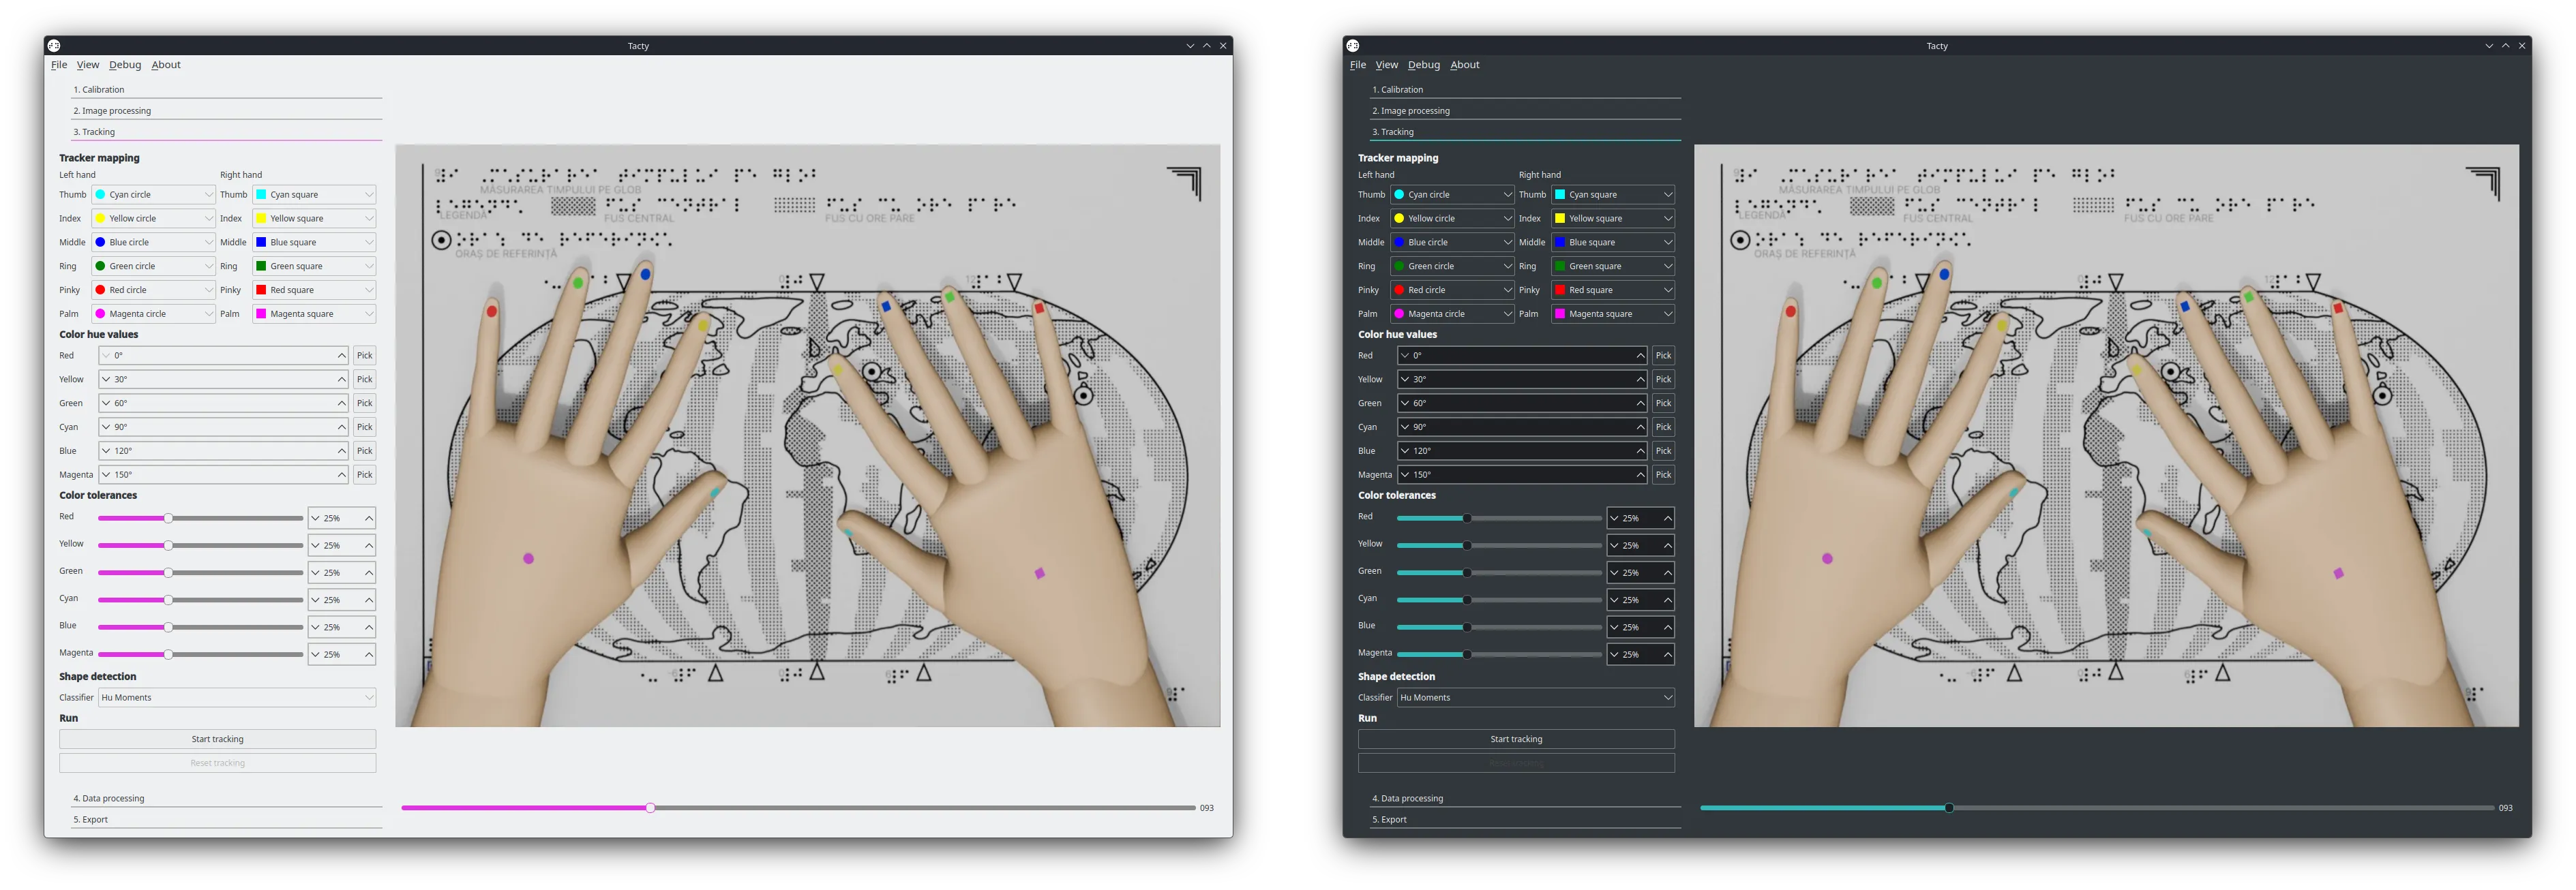Click Magenta tolerance slider handle in dark window
Screen dimensions: 2576x890
(1467, 655)
